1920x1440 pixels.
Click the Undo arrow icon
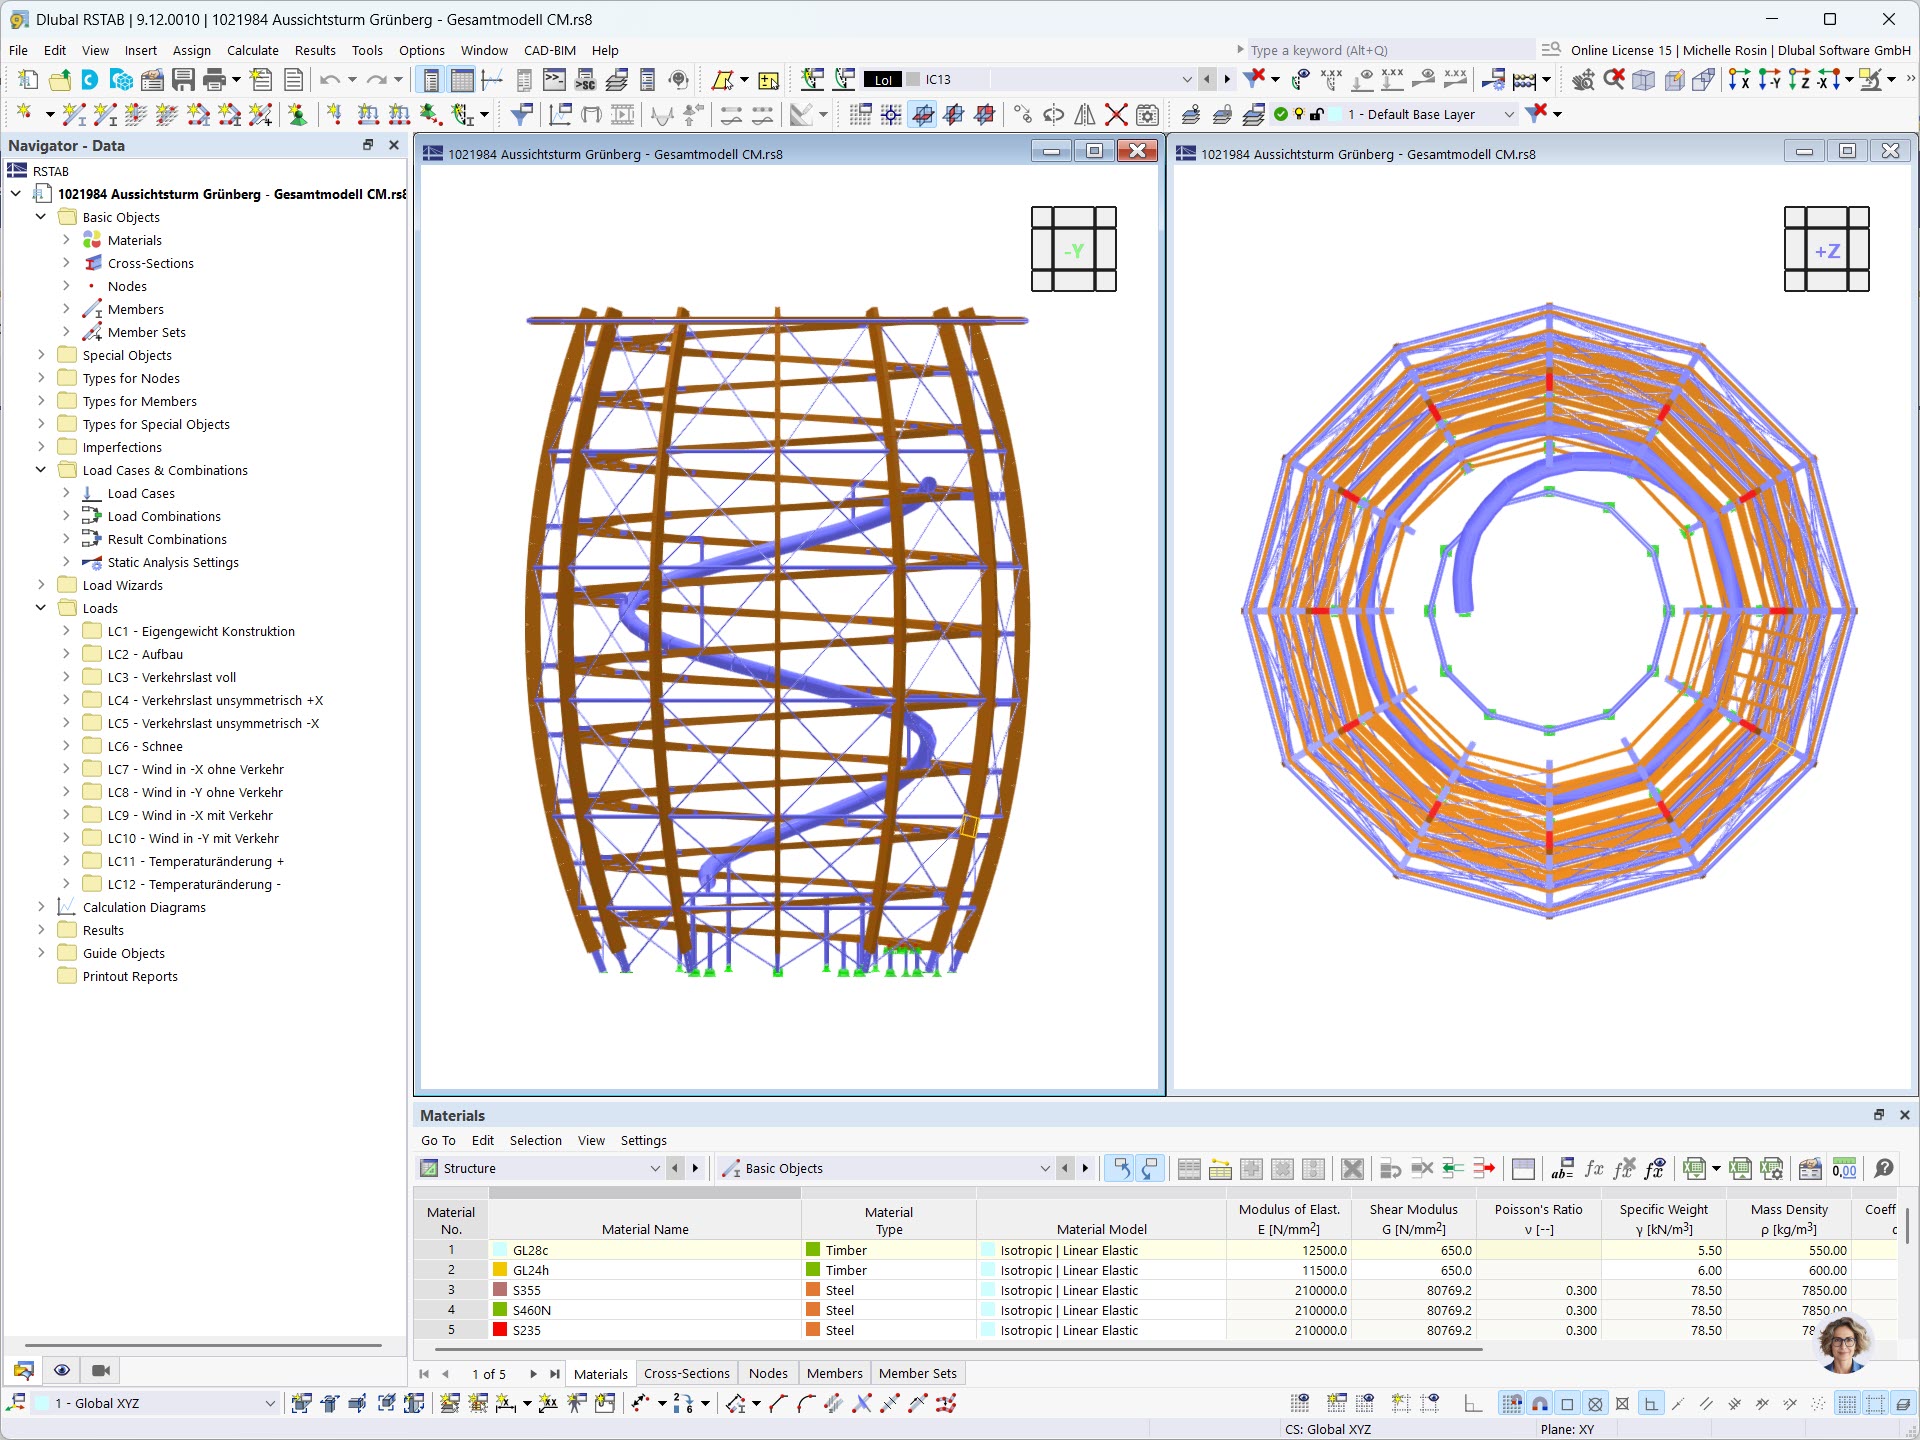(x=330, y=80)
